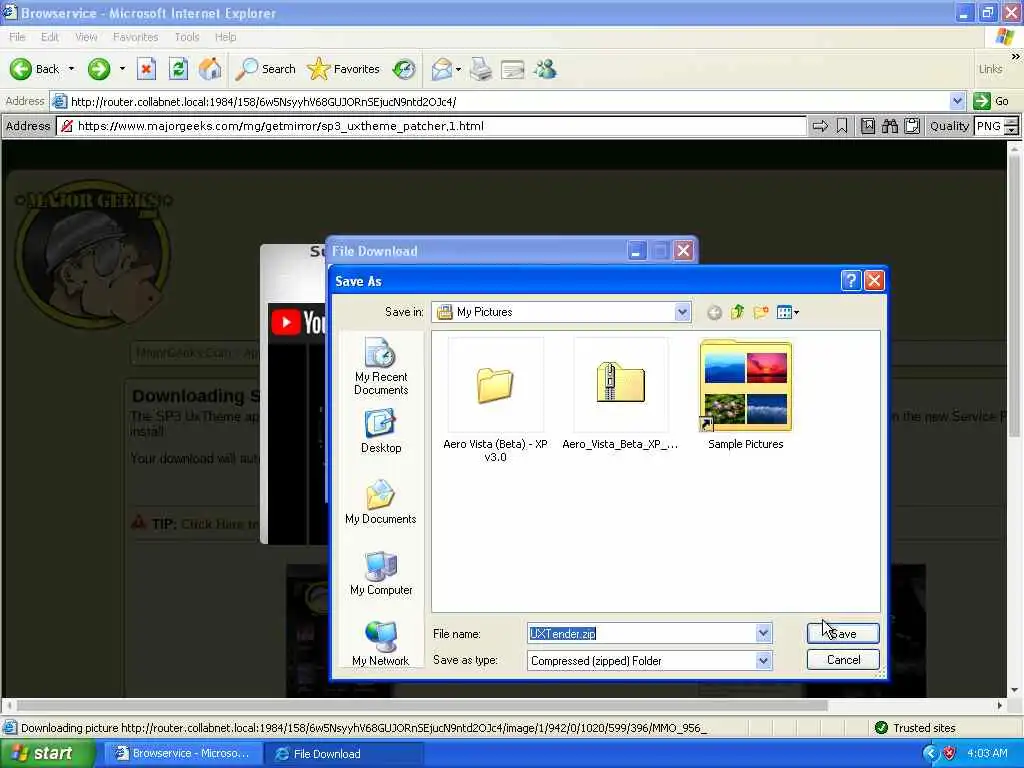Click Up One Level folder icon
Screen dimensions: 1024x768
click(737, 312)
